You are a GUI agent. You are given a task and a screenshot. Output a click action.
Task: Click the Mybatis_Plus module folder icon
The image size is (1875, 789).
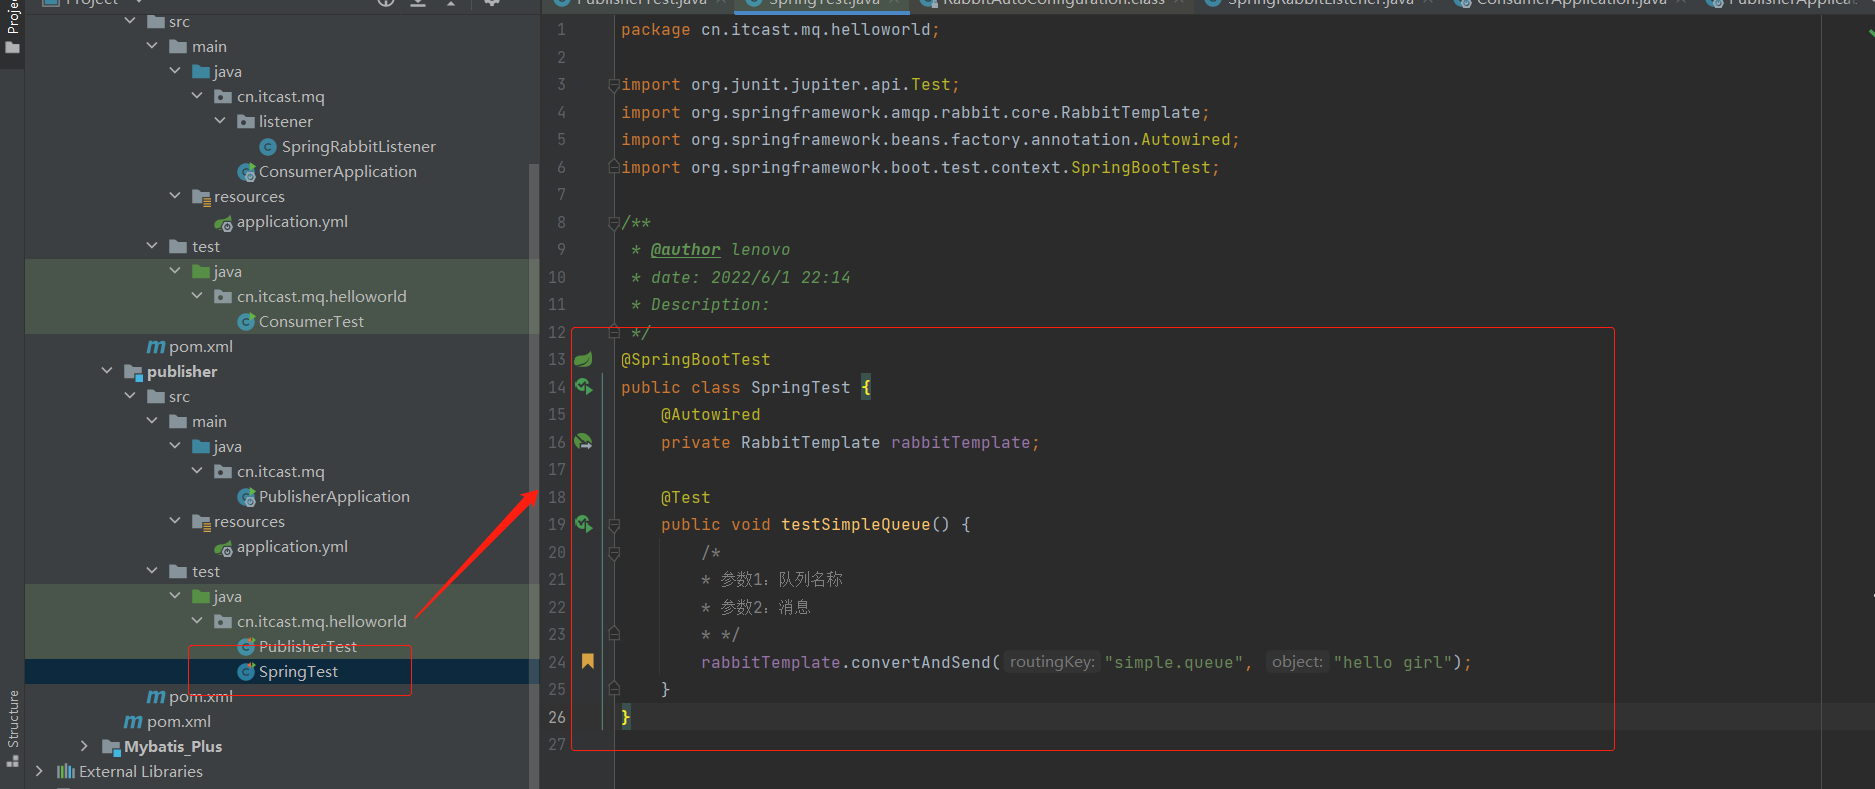pyautogui.click(x=111, y=747)
